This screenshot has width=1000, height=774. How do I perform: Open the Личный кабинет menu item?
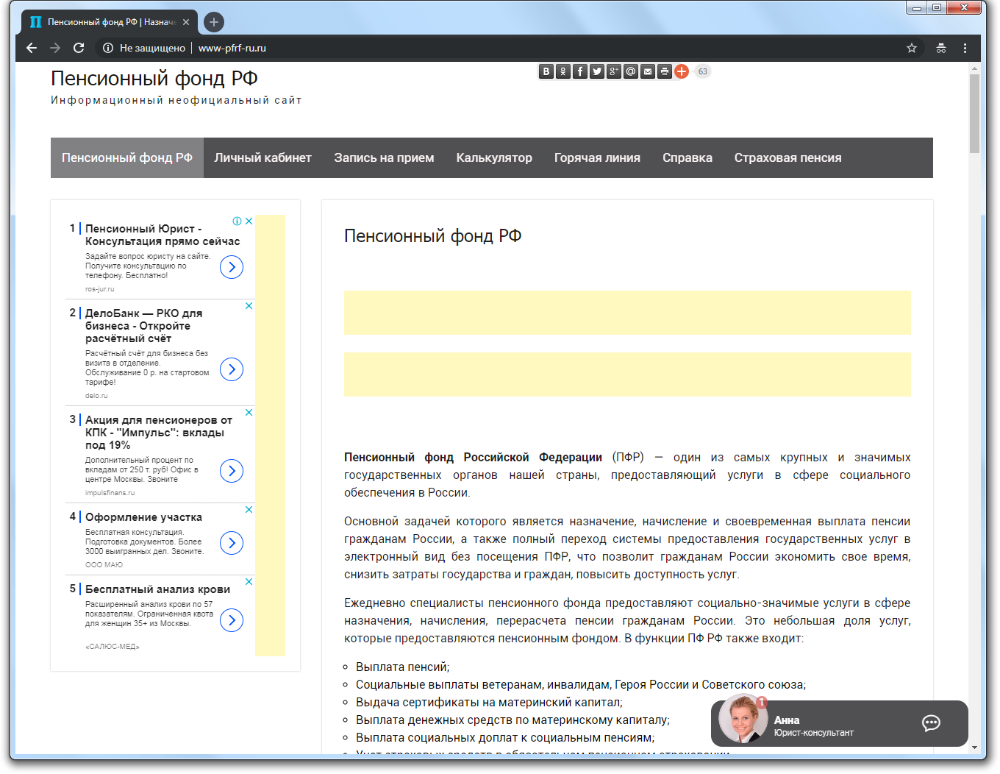[x=263, y=158]
